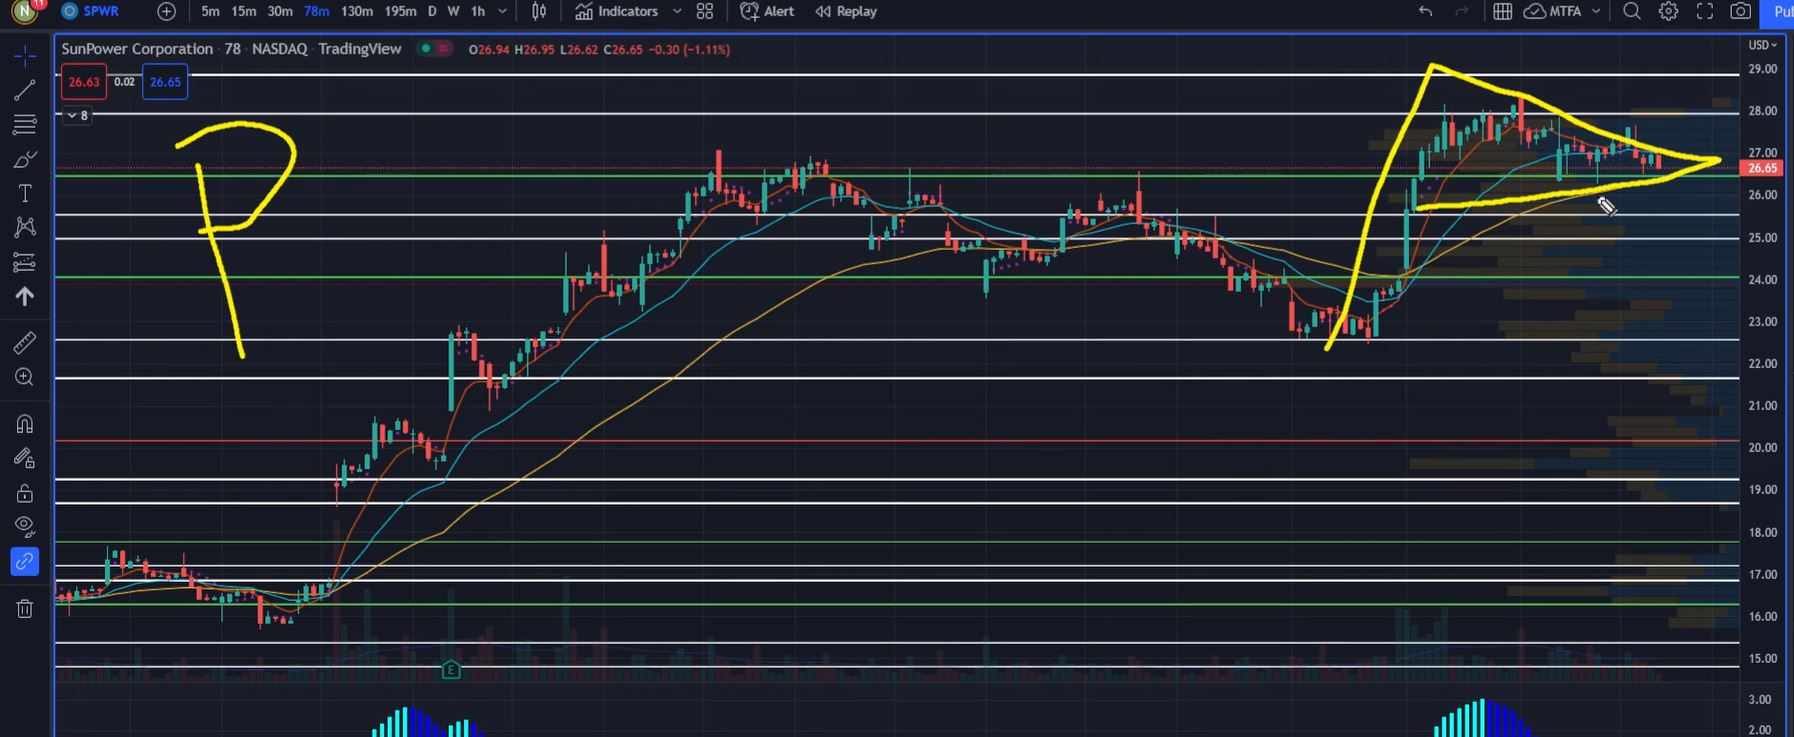Click the blue Publish button
Viewport: 1794px width, 737px height.
point(1777,11)
